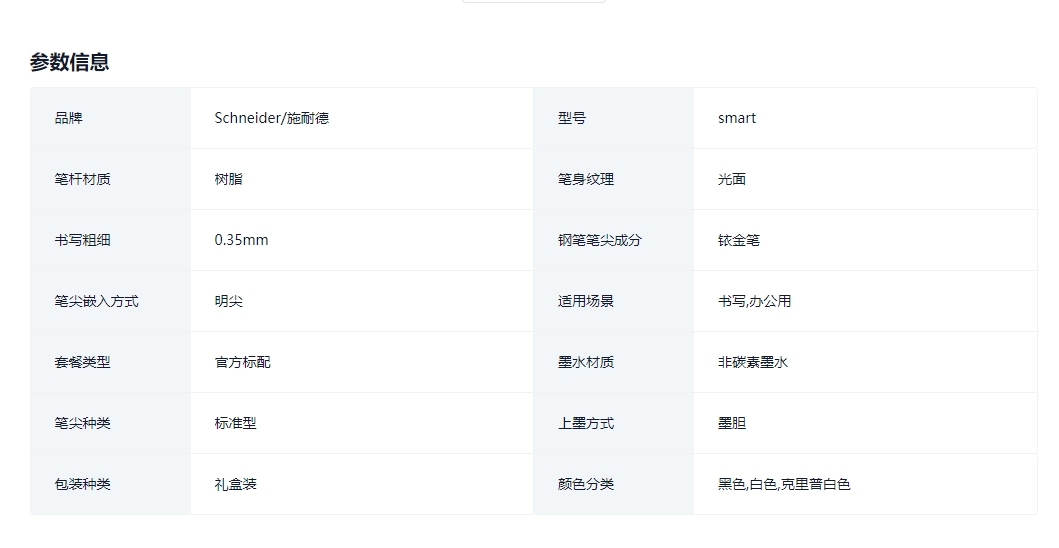Viewport: 1059px width, 548px height.
Task: Click the 礼盒装 packaging value
Action: (236, 484)
